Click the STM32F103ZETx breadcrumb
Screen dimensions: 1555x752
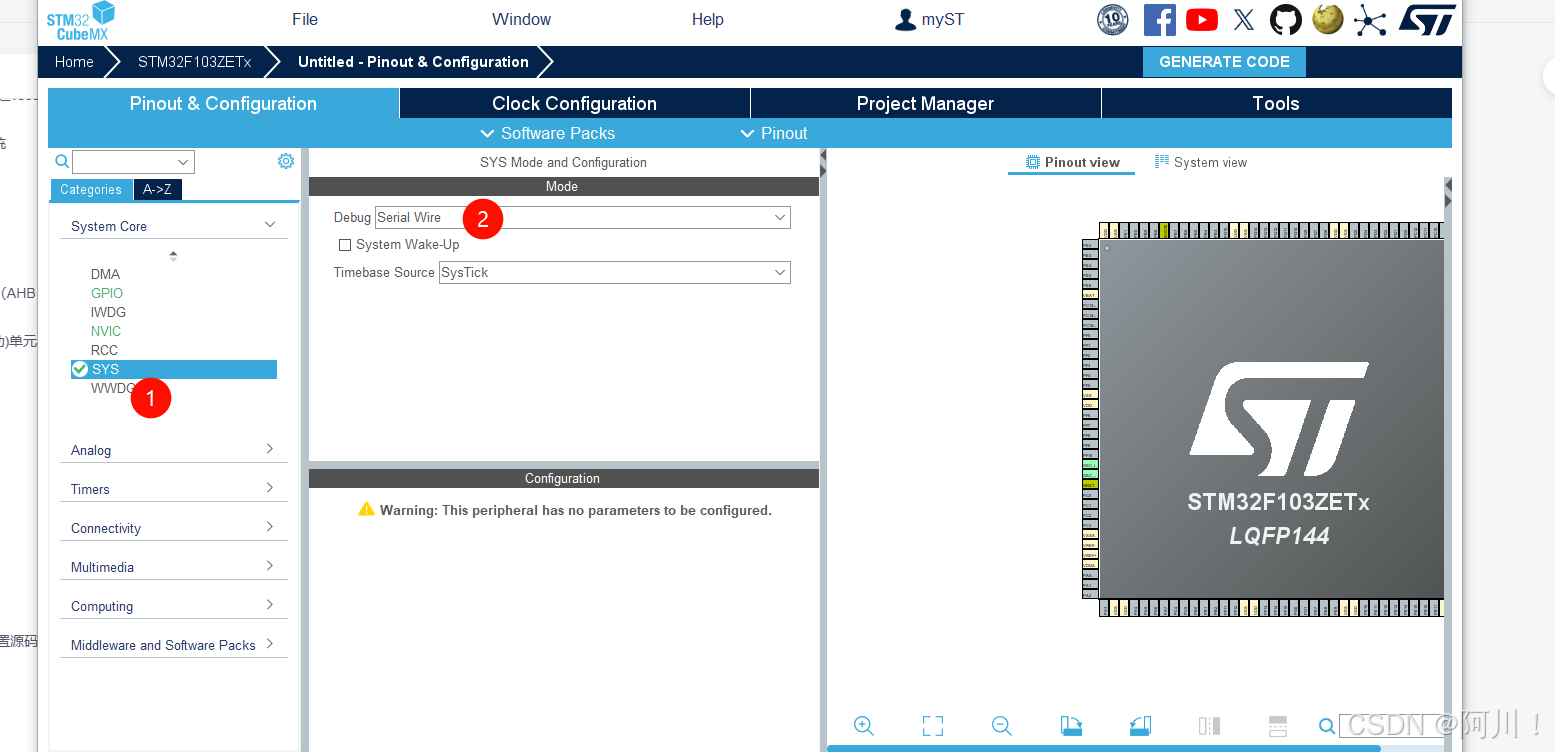tap(194, 62)
